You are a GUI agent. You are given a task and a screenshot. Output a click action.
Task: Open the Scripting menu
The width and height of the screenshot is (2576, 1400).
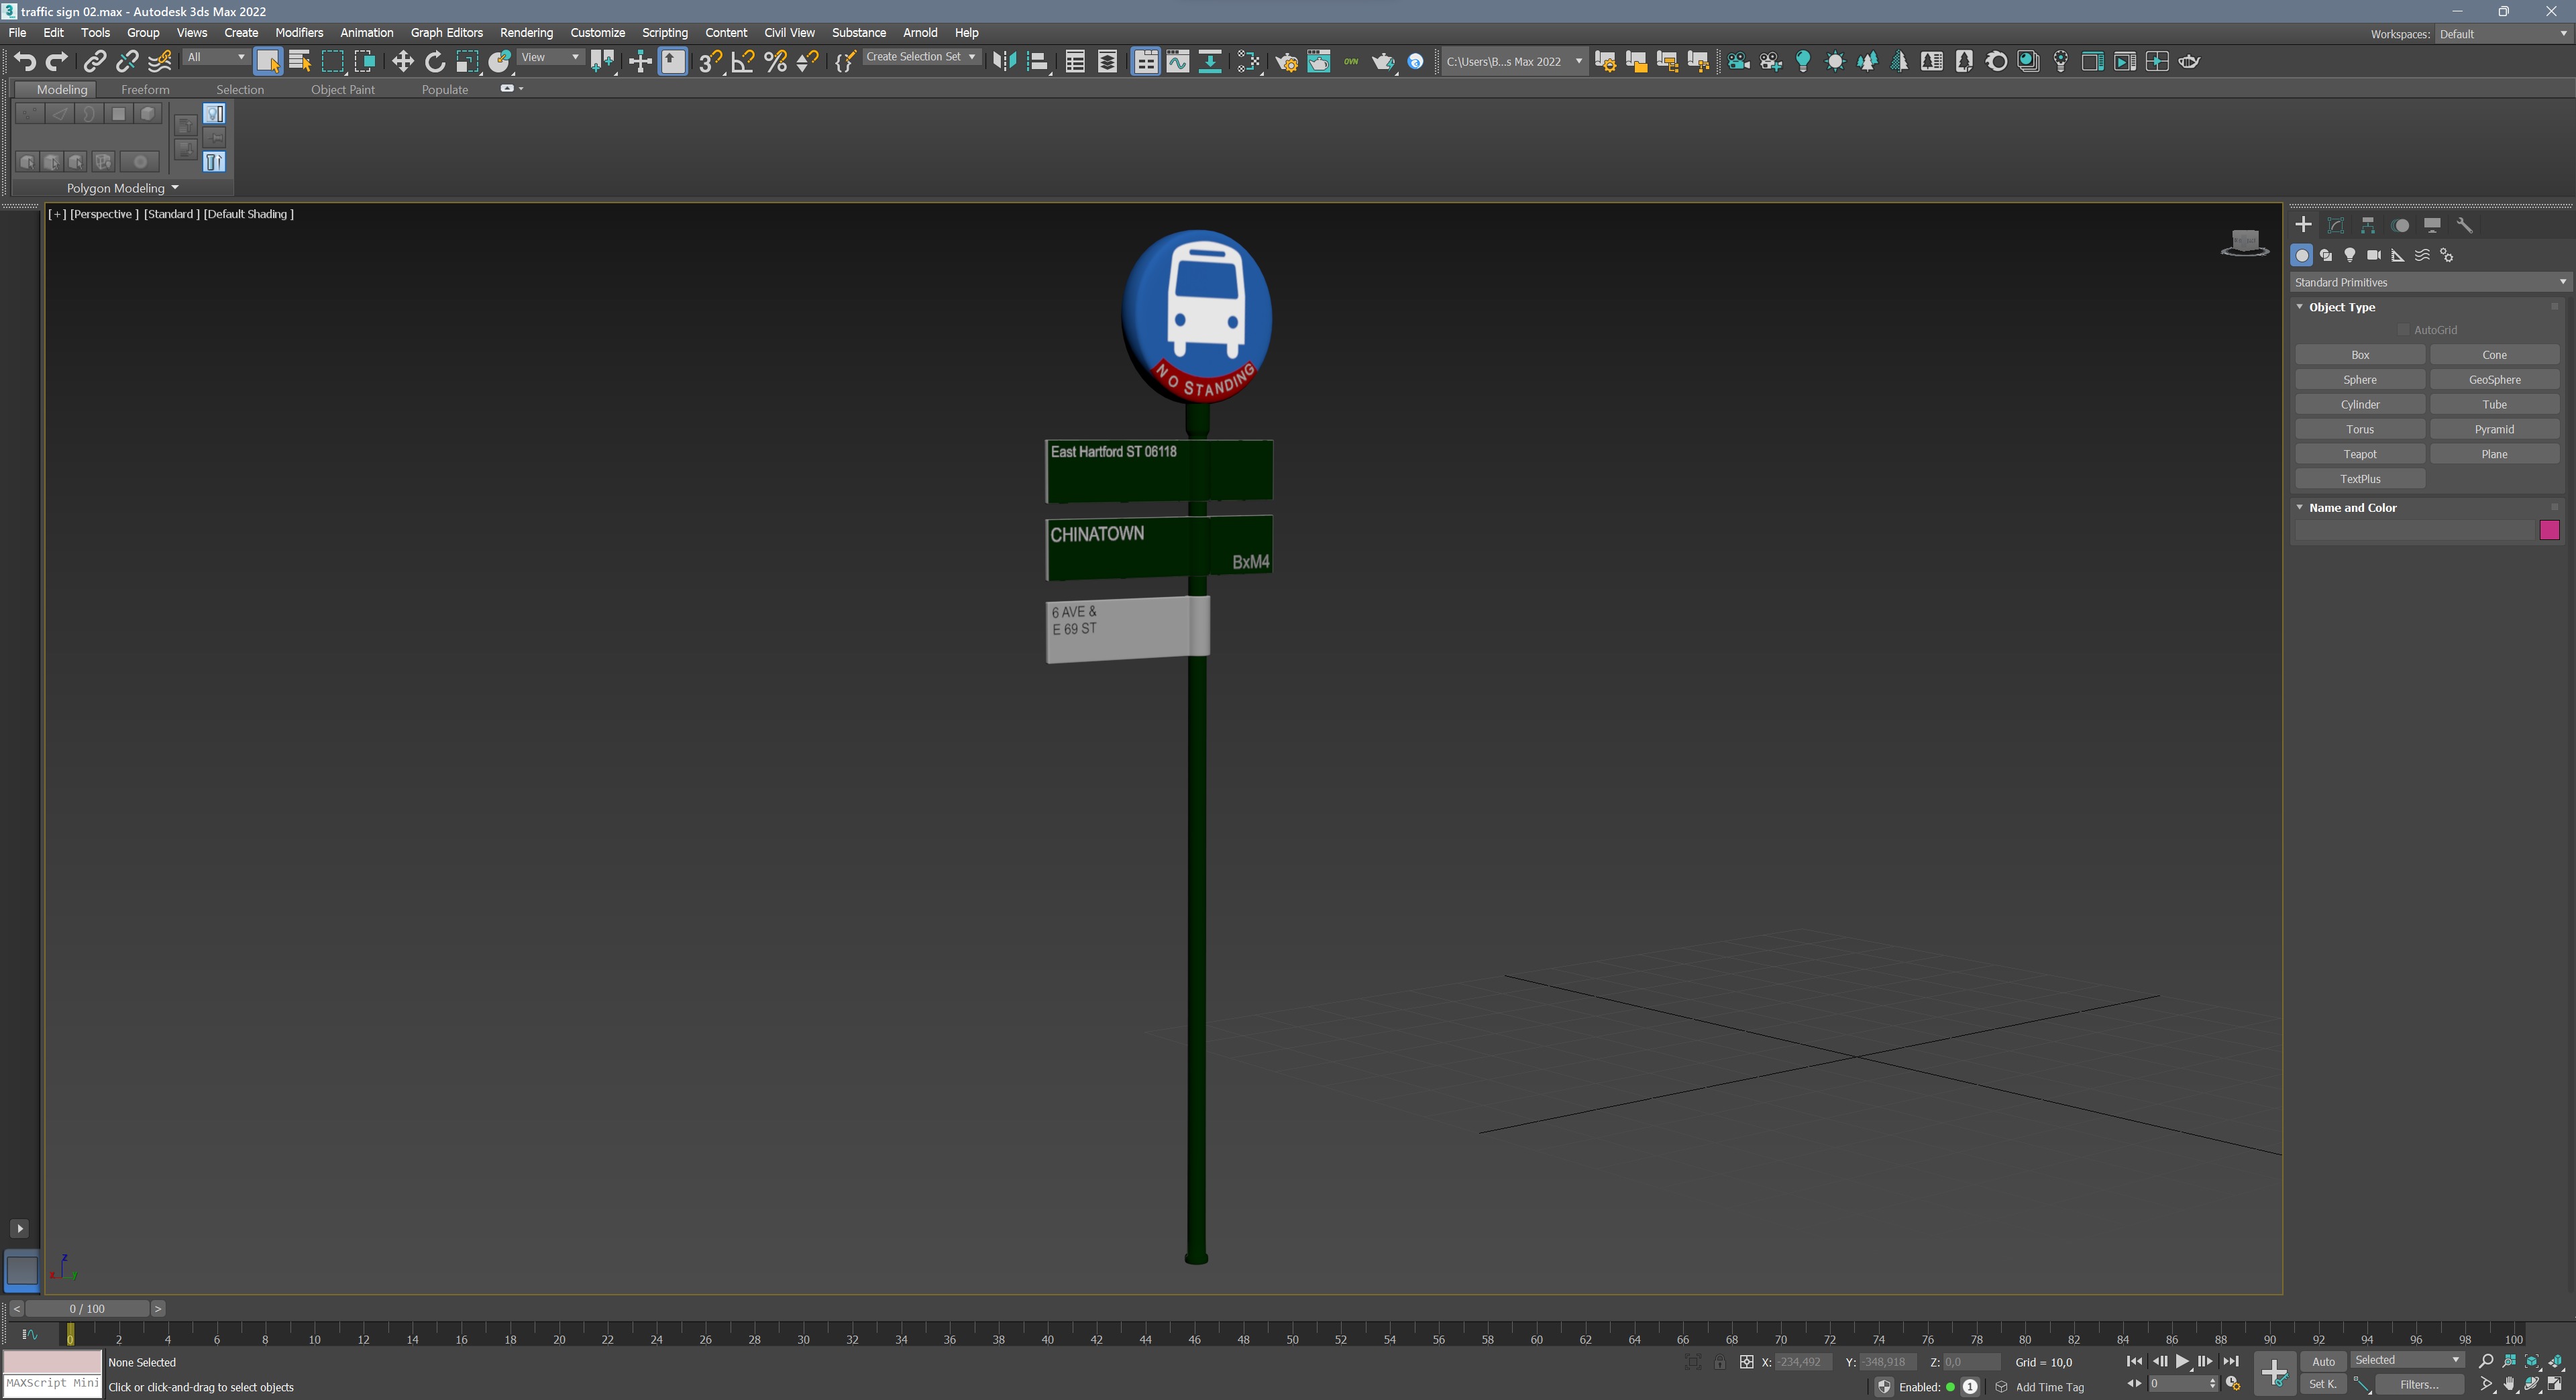point(664,32)
